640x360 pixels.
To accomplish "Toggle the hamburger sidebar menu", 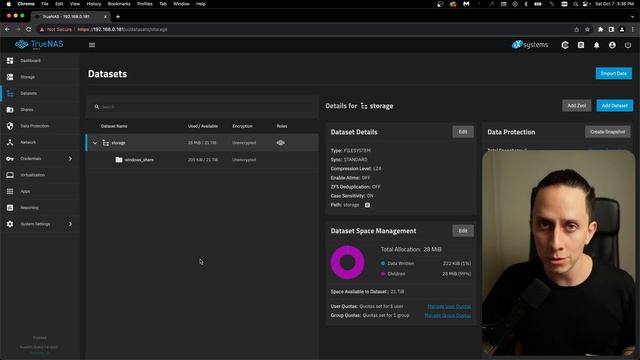I will [x=92, y=45].
